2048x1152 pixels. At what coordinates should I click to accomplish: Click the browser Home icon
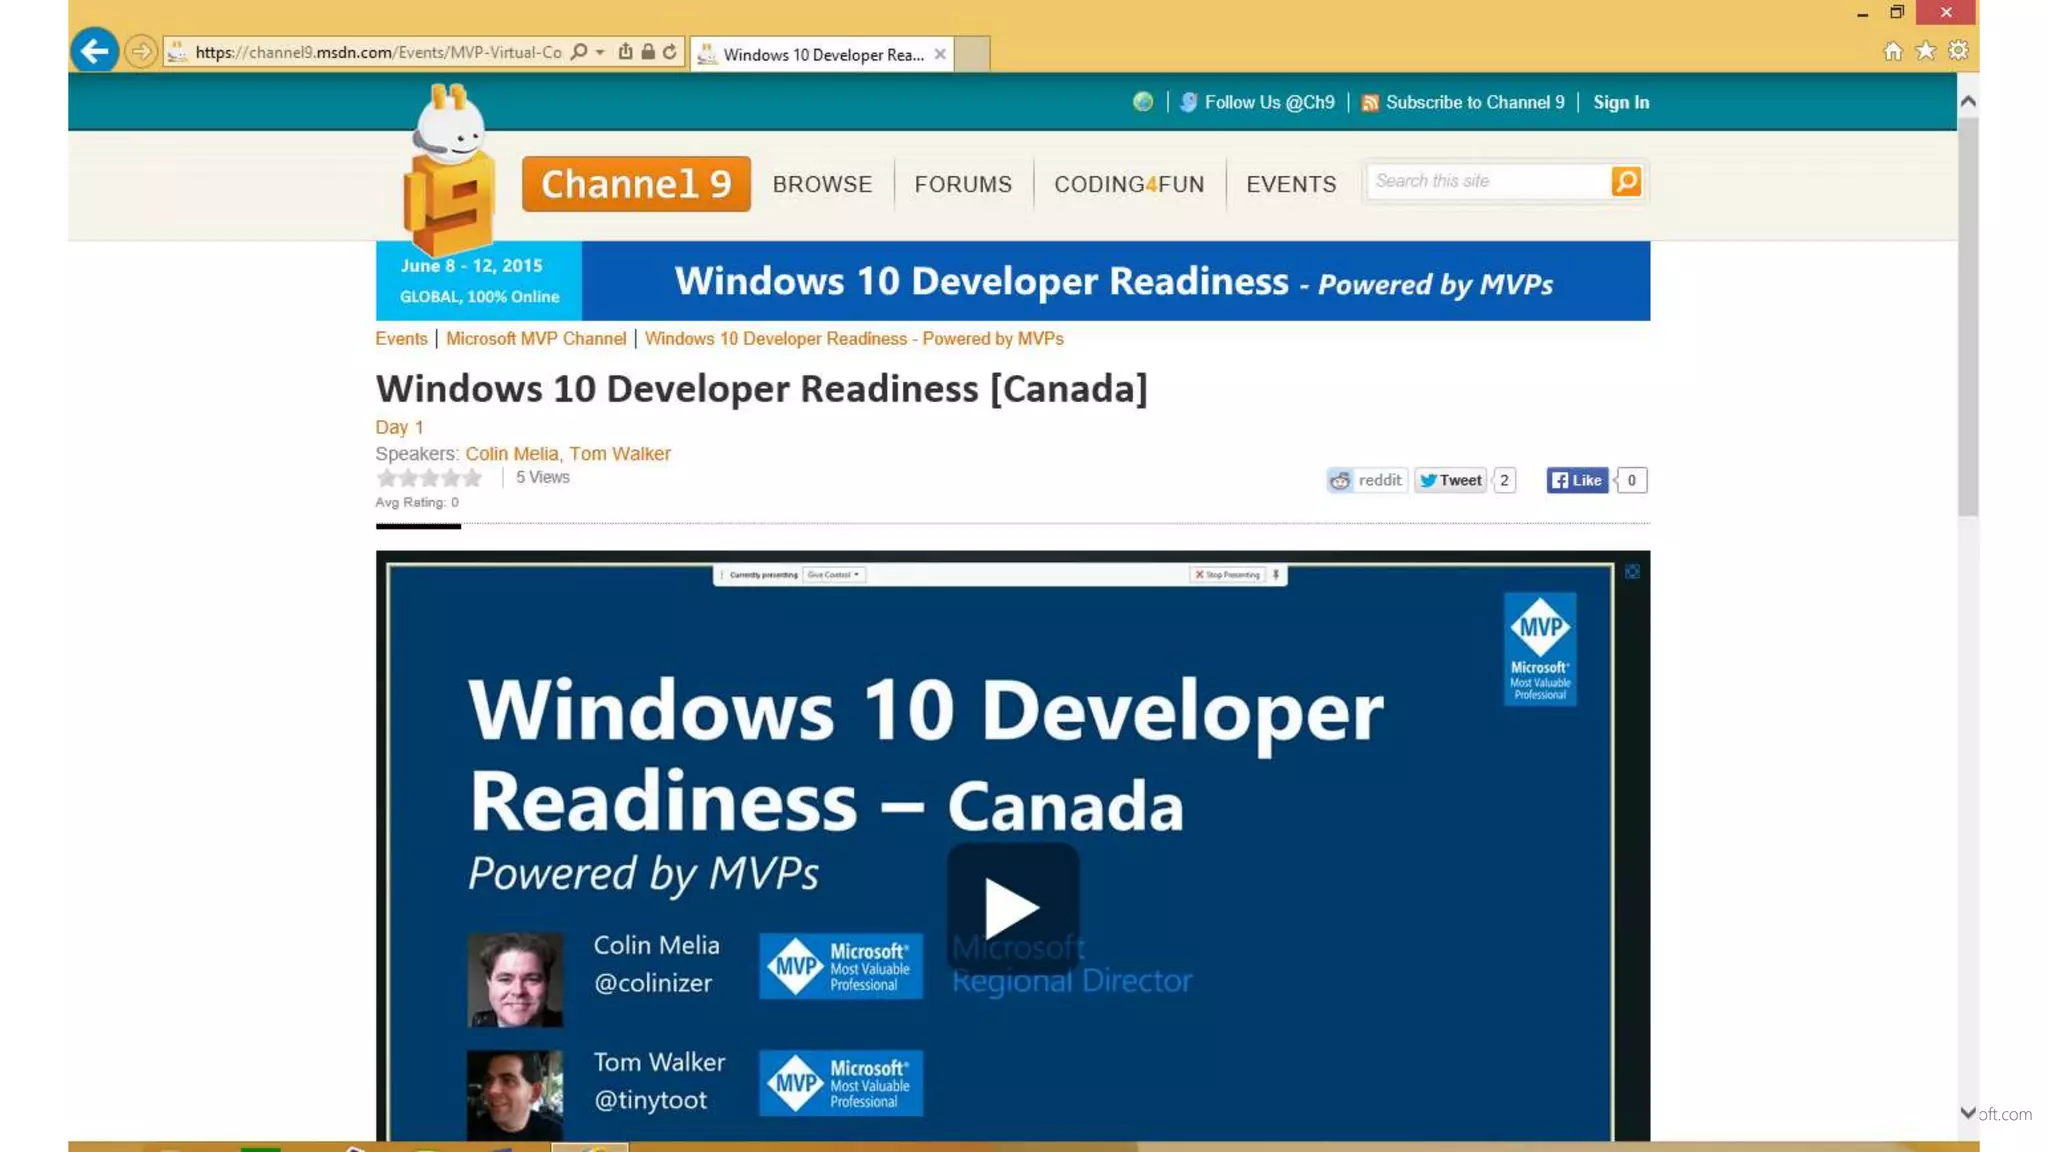[x=1892, y=51]
